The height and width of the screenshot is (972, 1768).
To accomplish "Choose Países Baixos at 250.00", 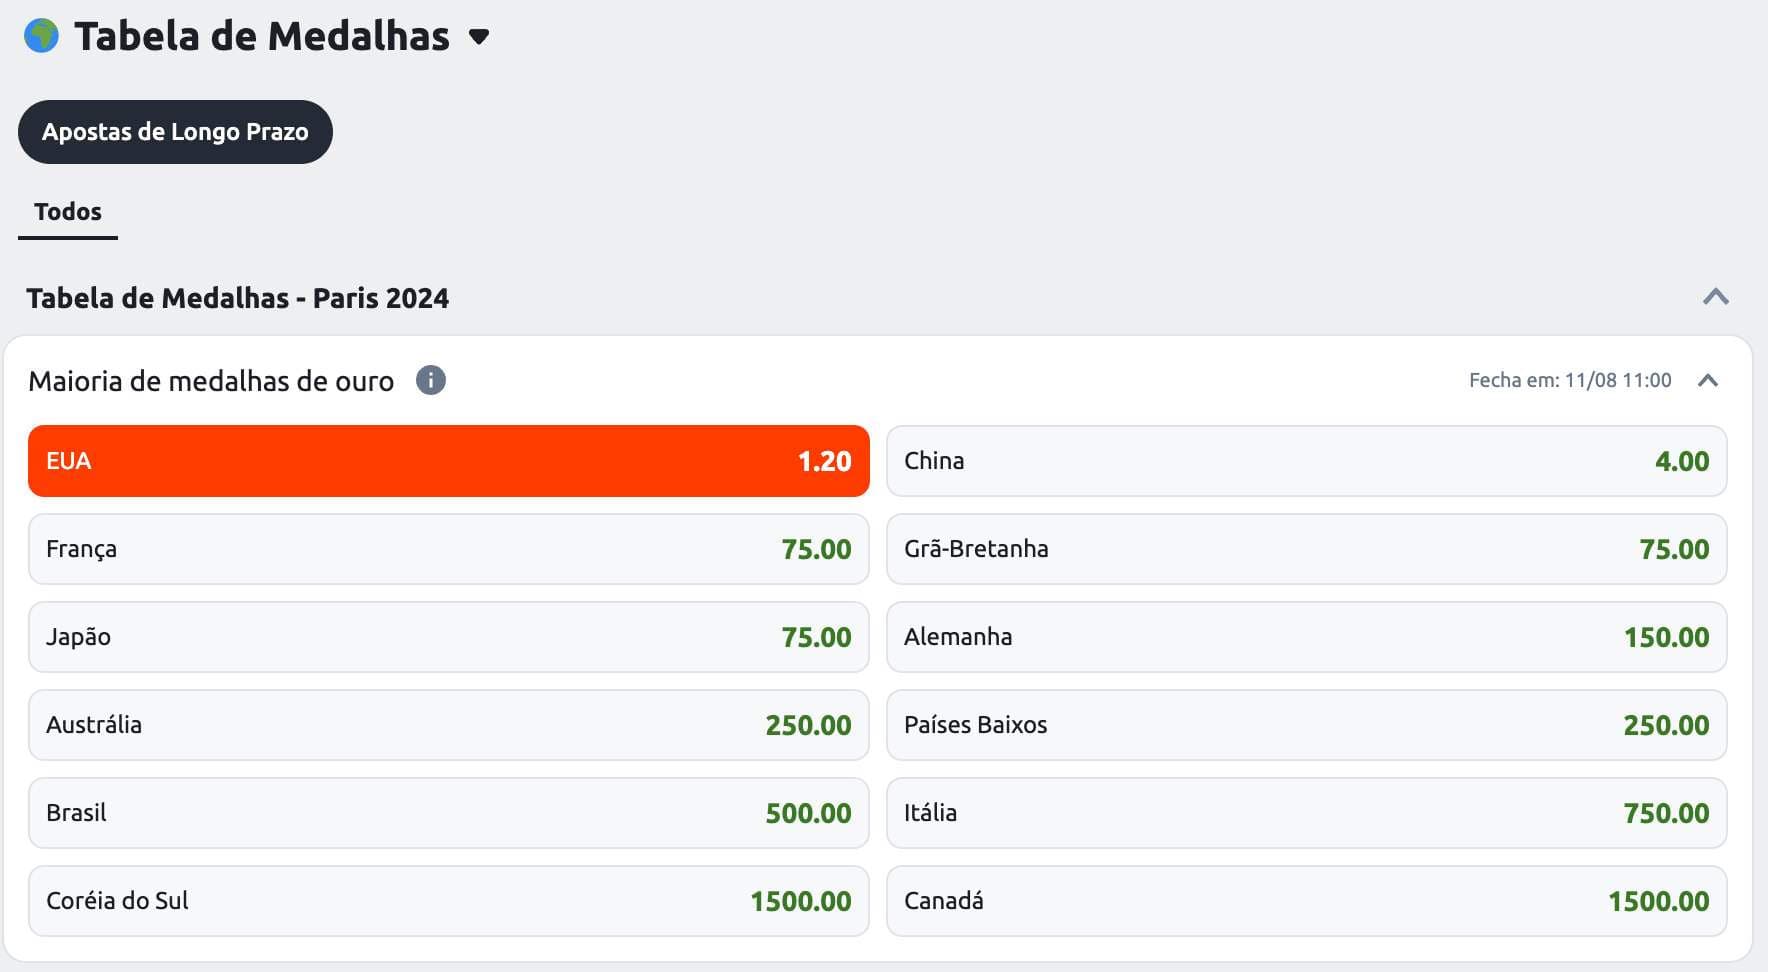I will coord(1306,725).
